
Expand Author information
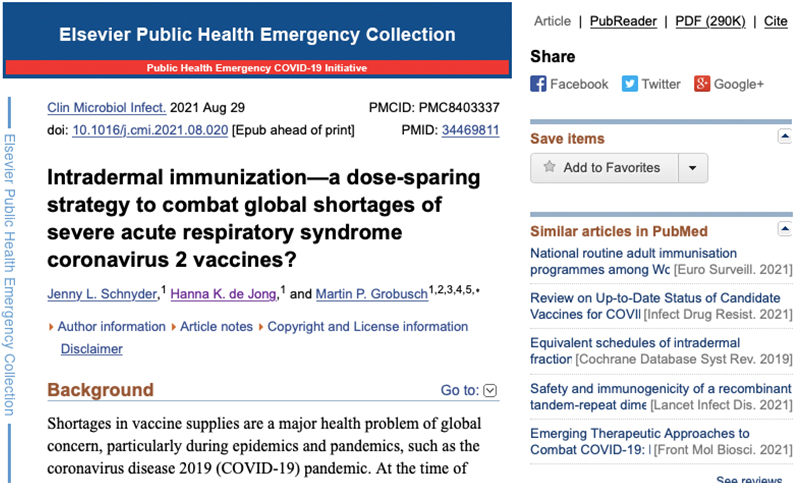[111, 327]
